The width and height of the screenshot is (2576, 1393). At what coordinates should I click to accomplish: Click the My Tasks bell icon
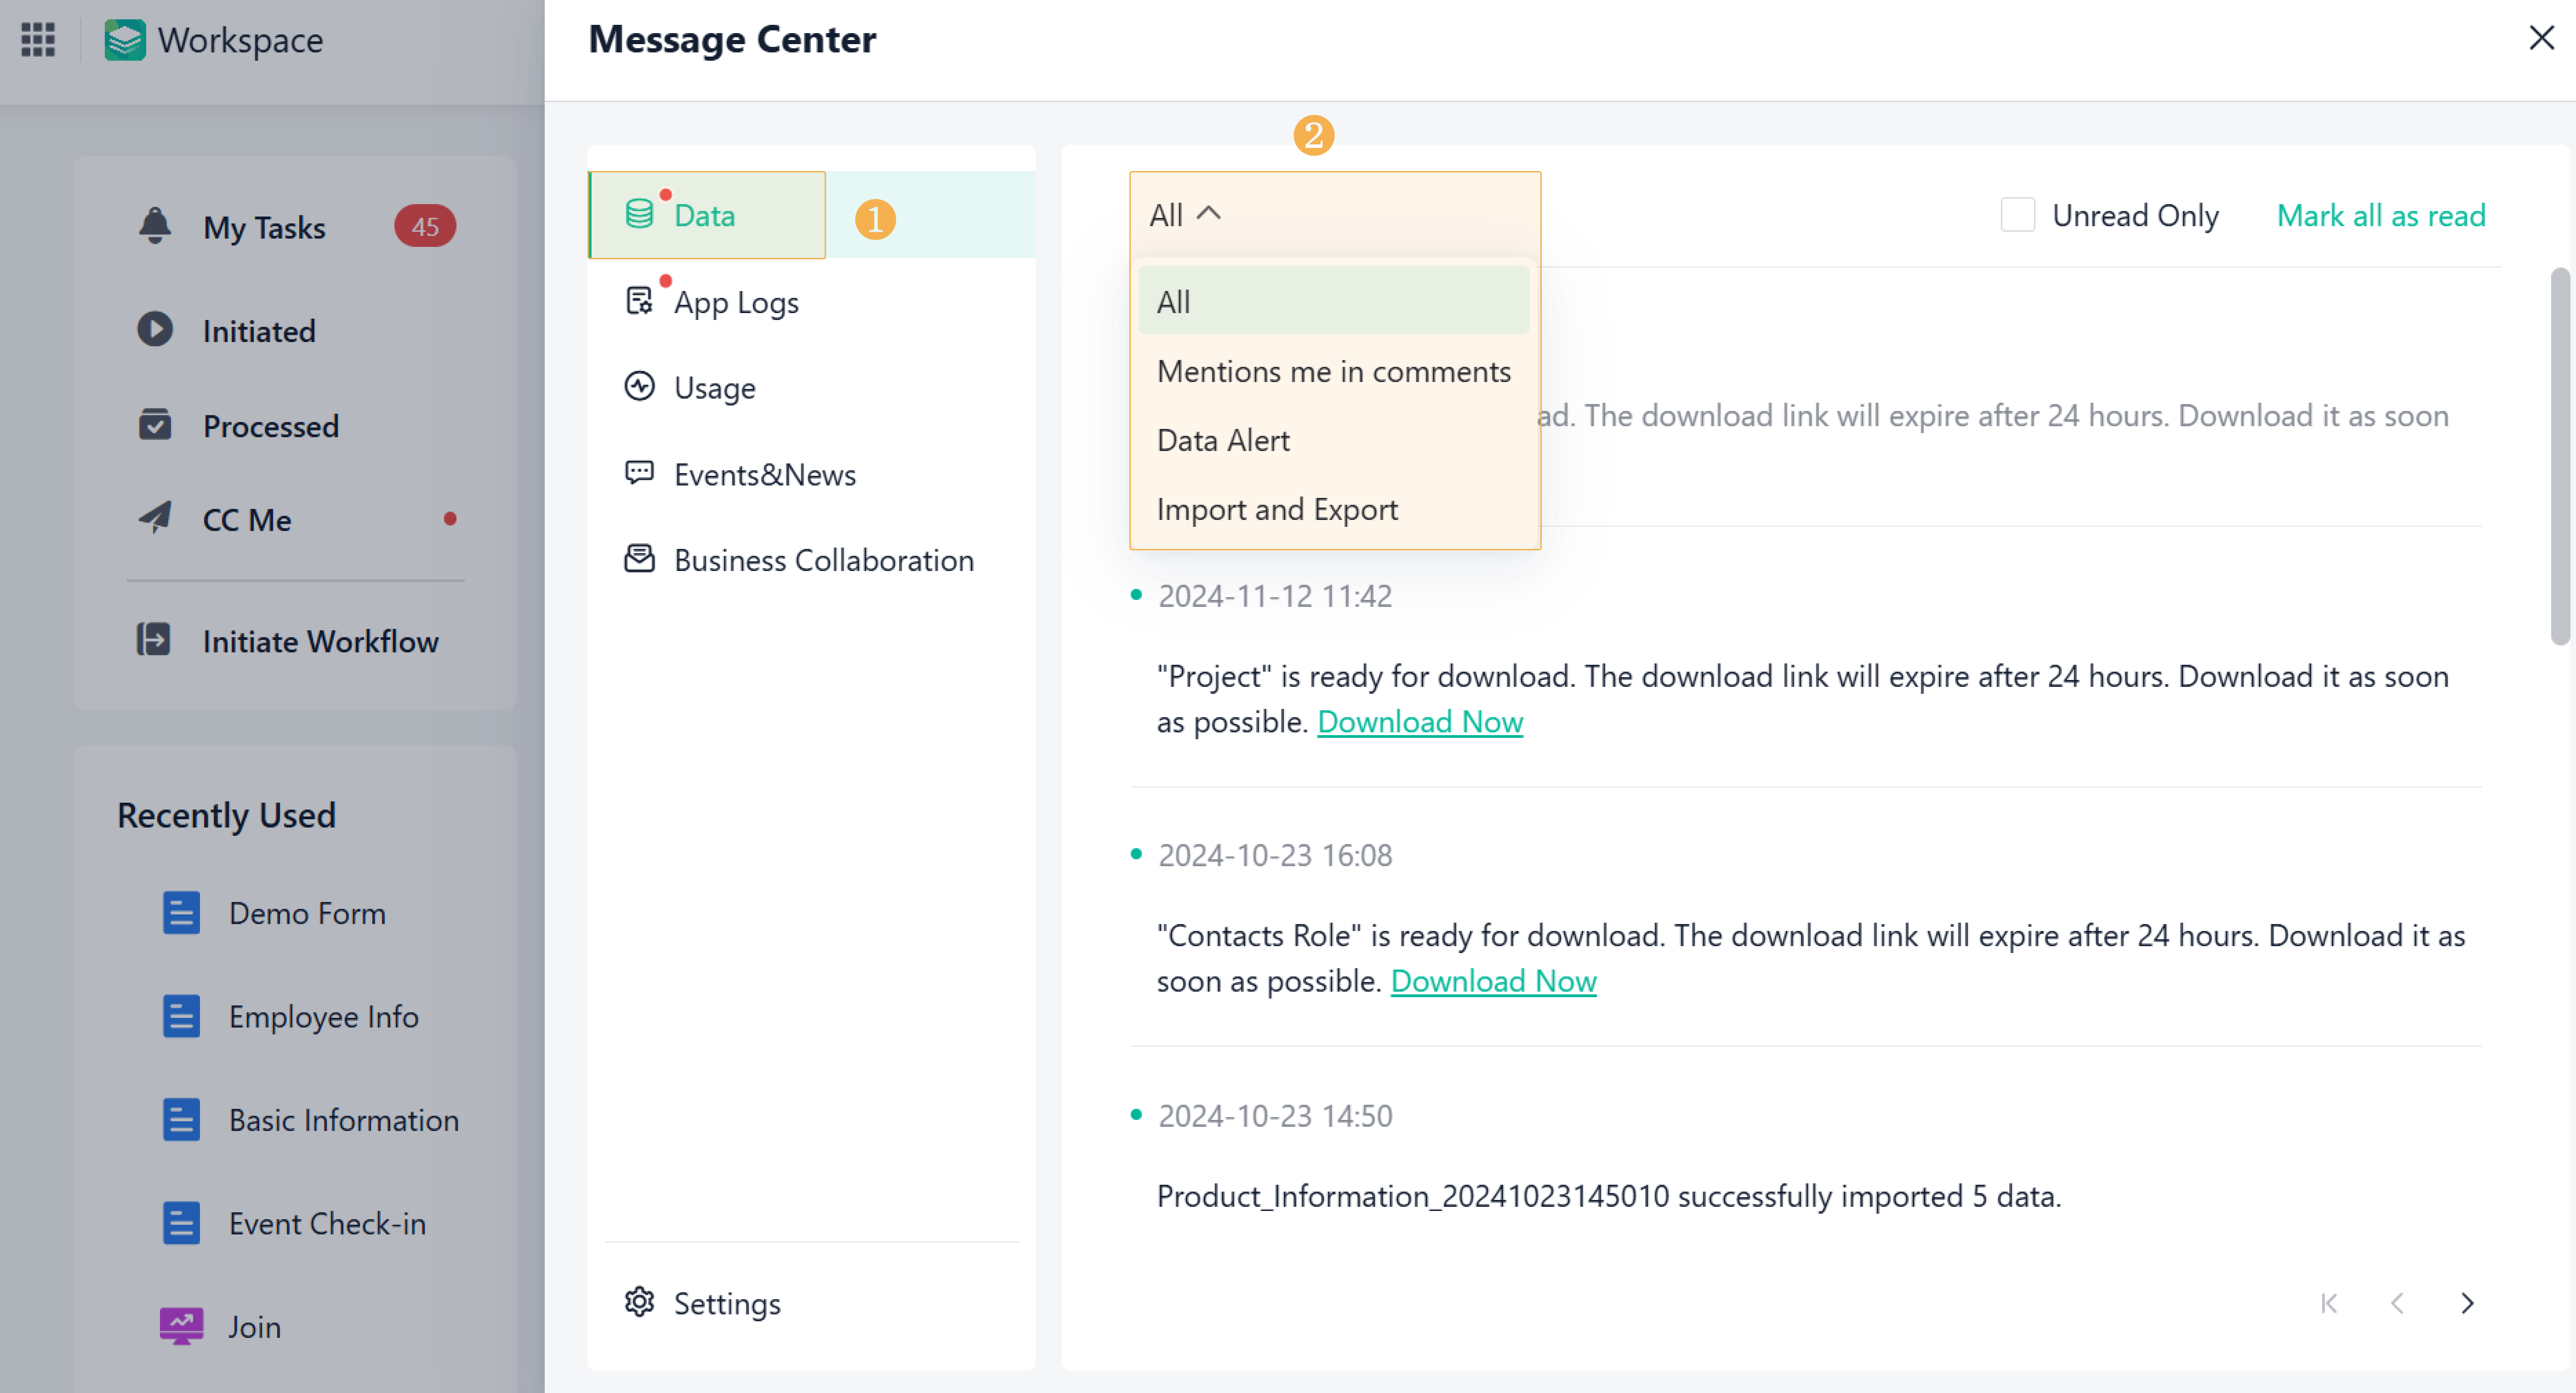(155, 226)
